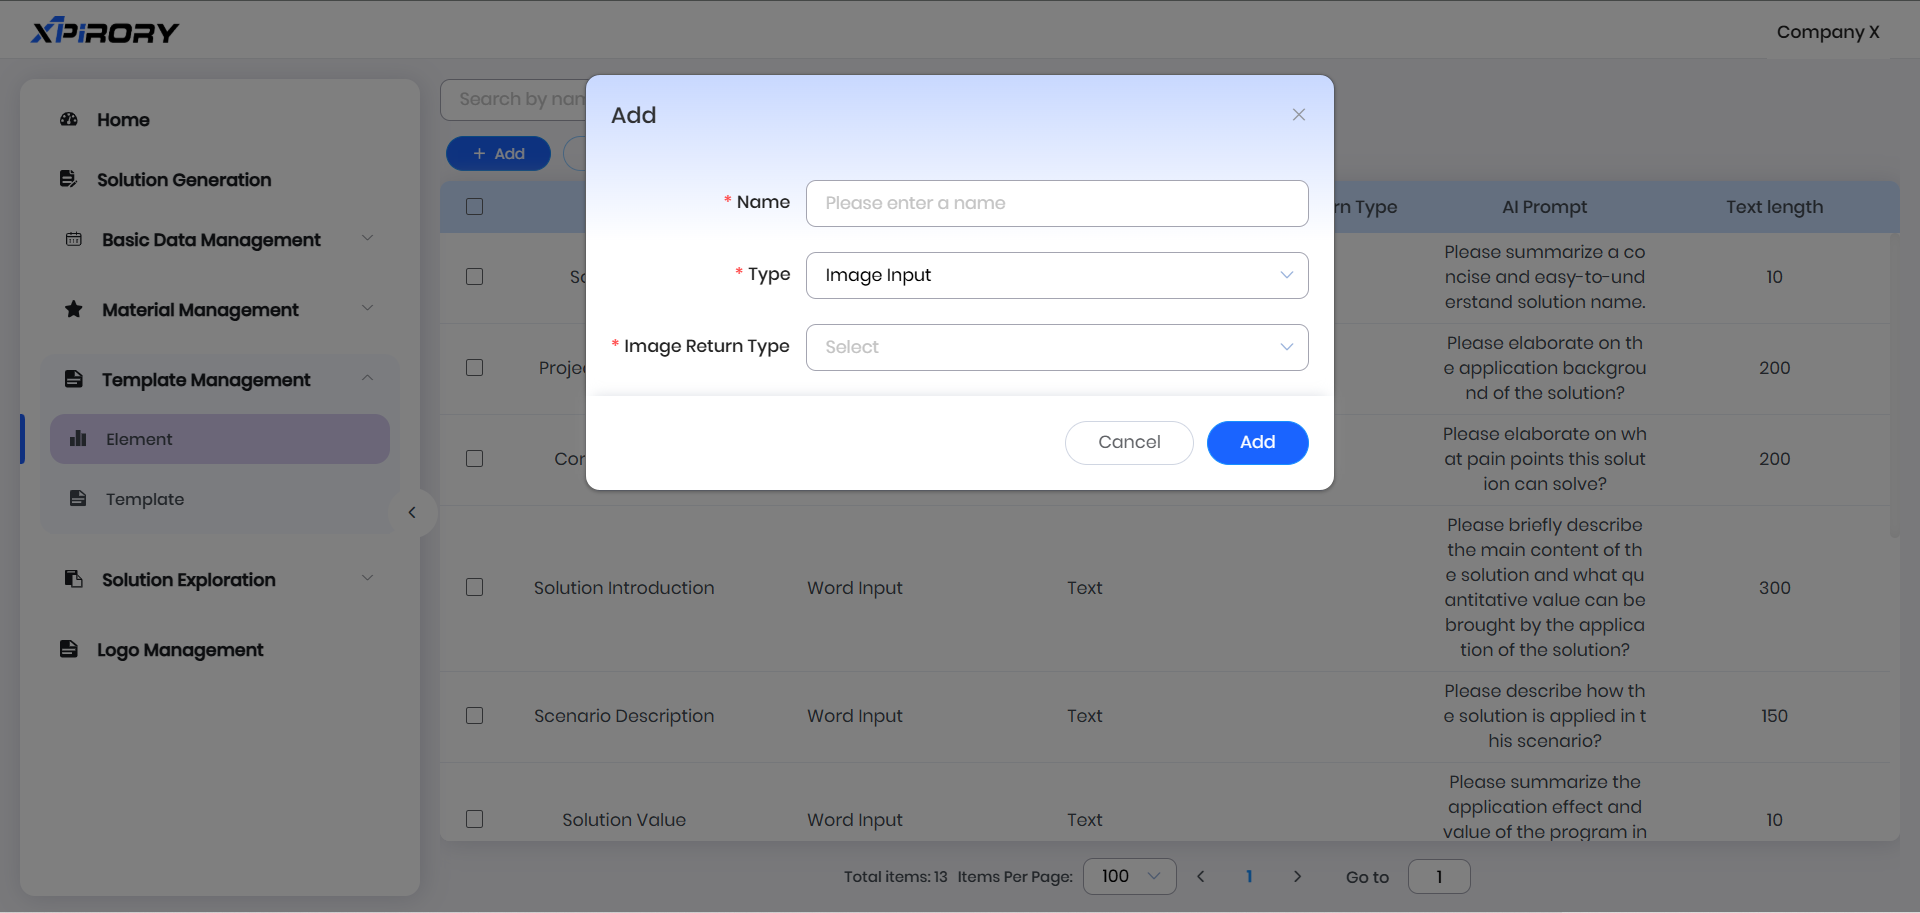Click the Material Management star icon
Screen dimensions: 1920x913
[74, 309]
